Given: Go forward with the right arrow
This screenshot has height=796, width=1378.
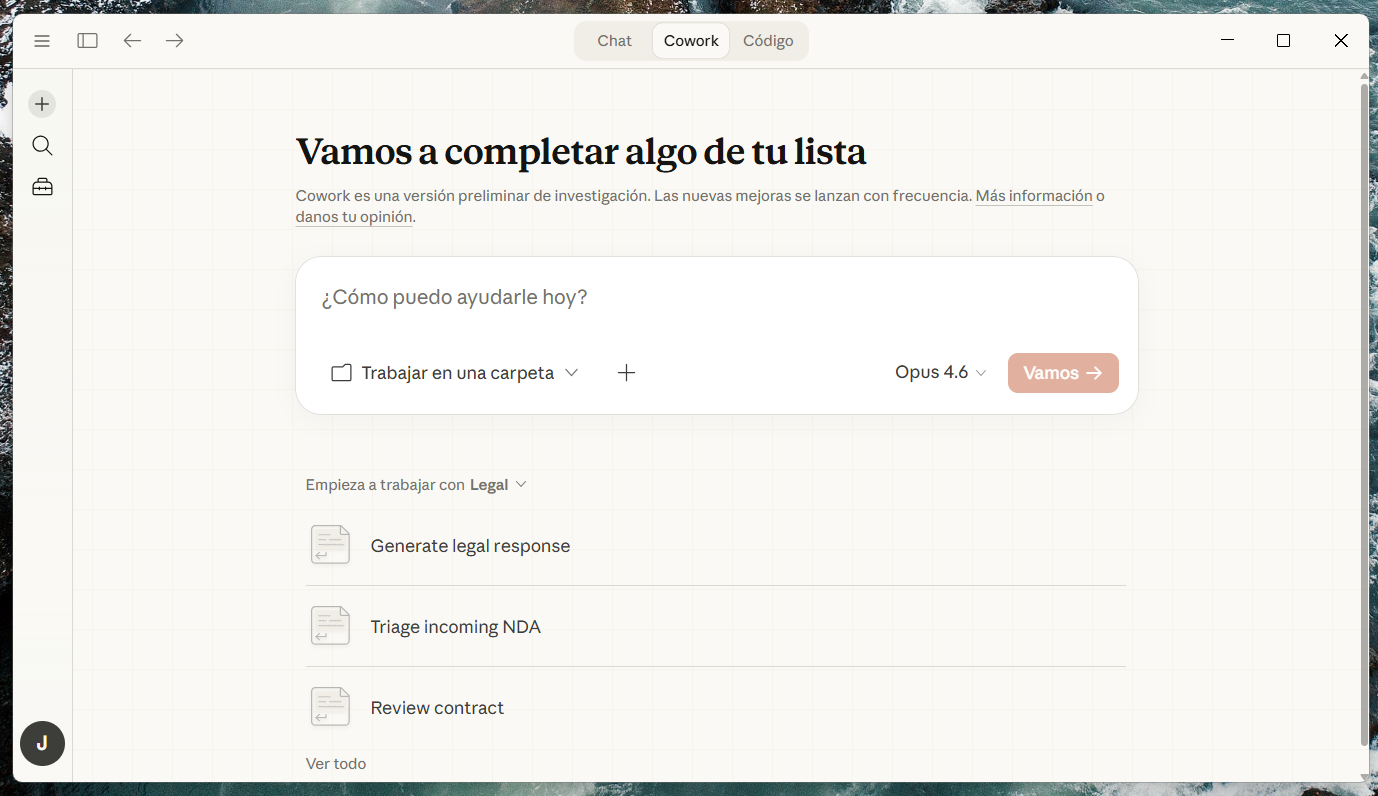Looking at the screenshot, I should click(175, 41).
